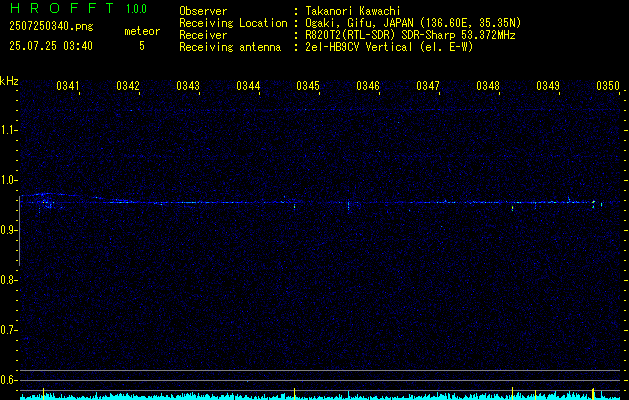Click the 0342 time marker

point(128,85)
